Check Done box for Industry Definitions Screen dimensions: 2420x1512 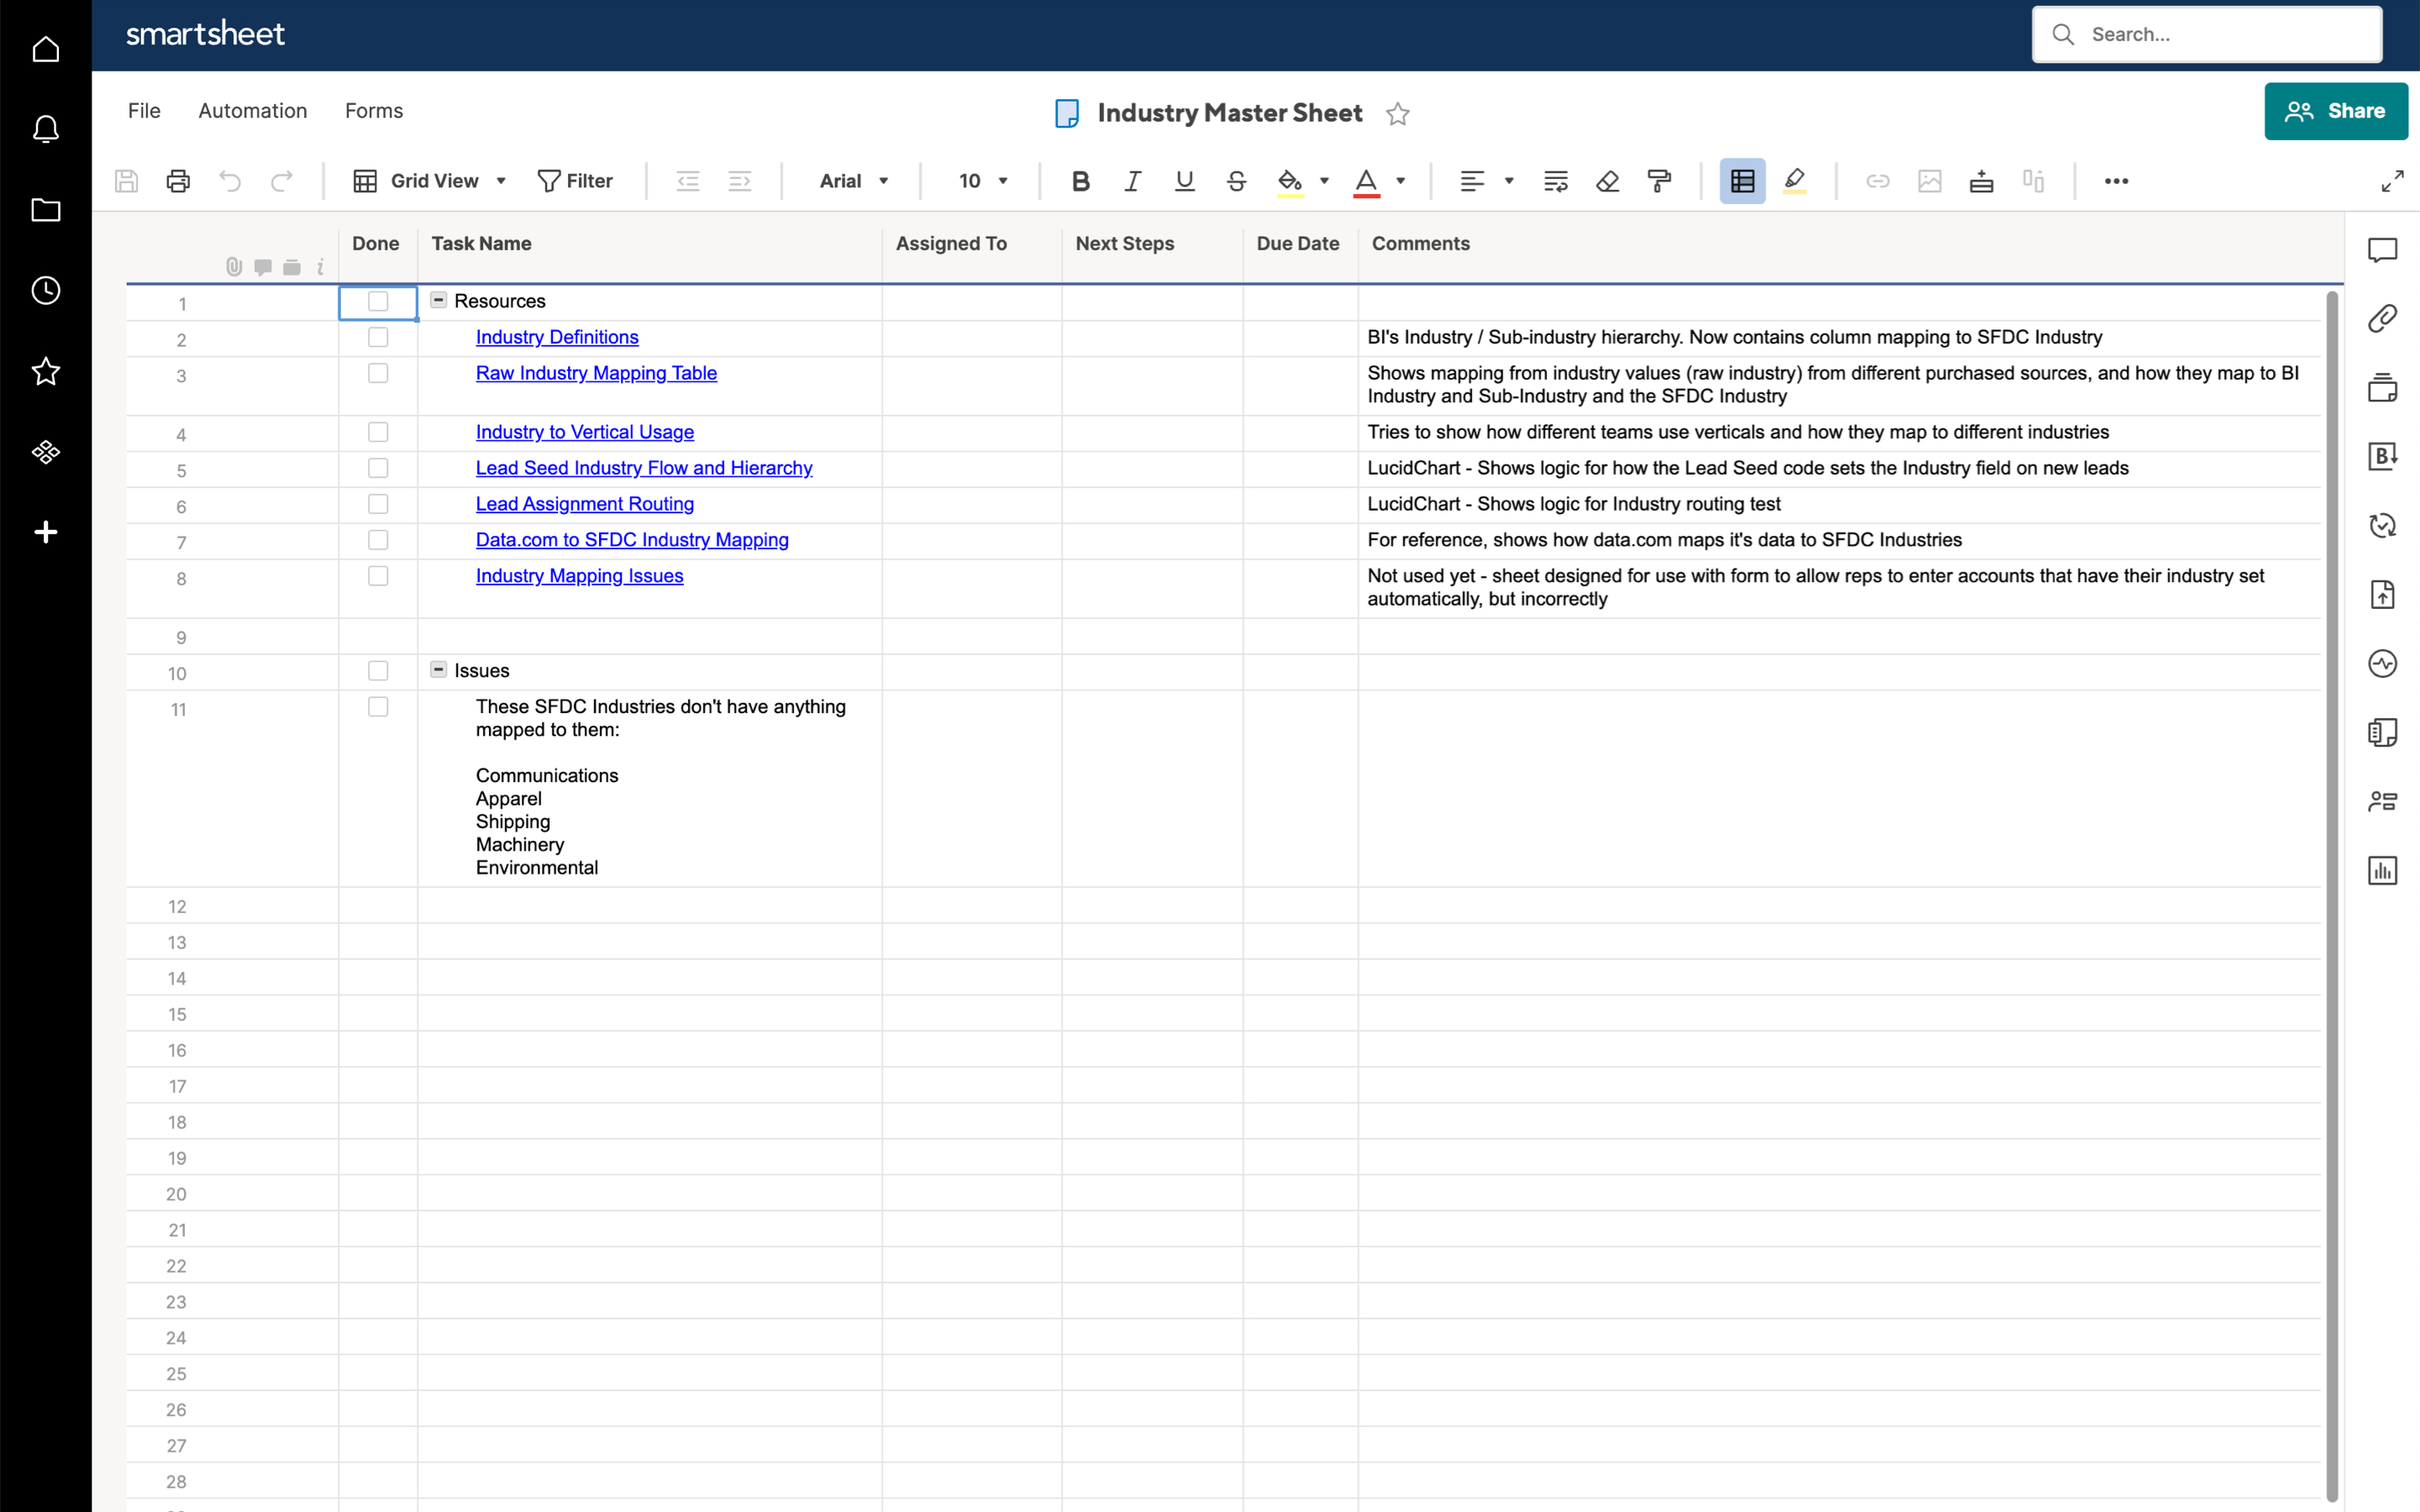pos(378,338)
